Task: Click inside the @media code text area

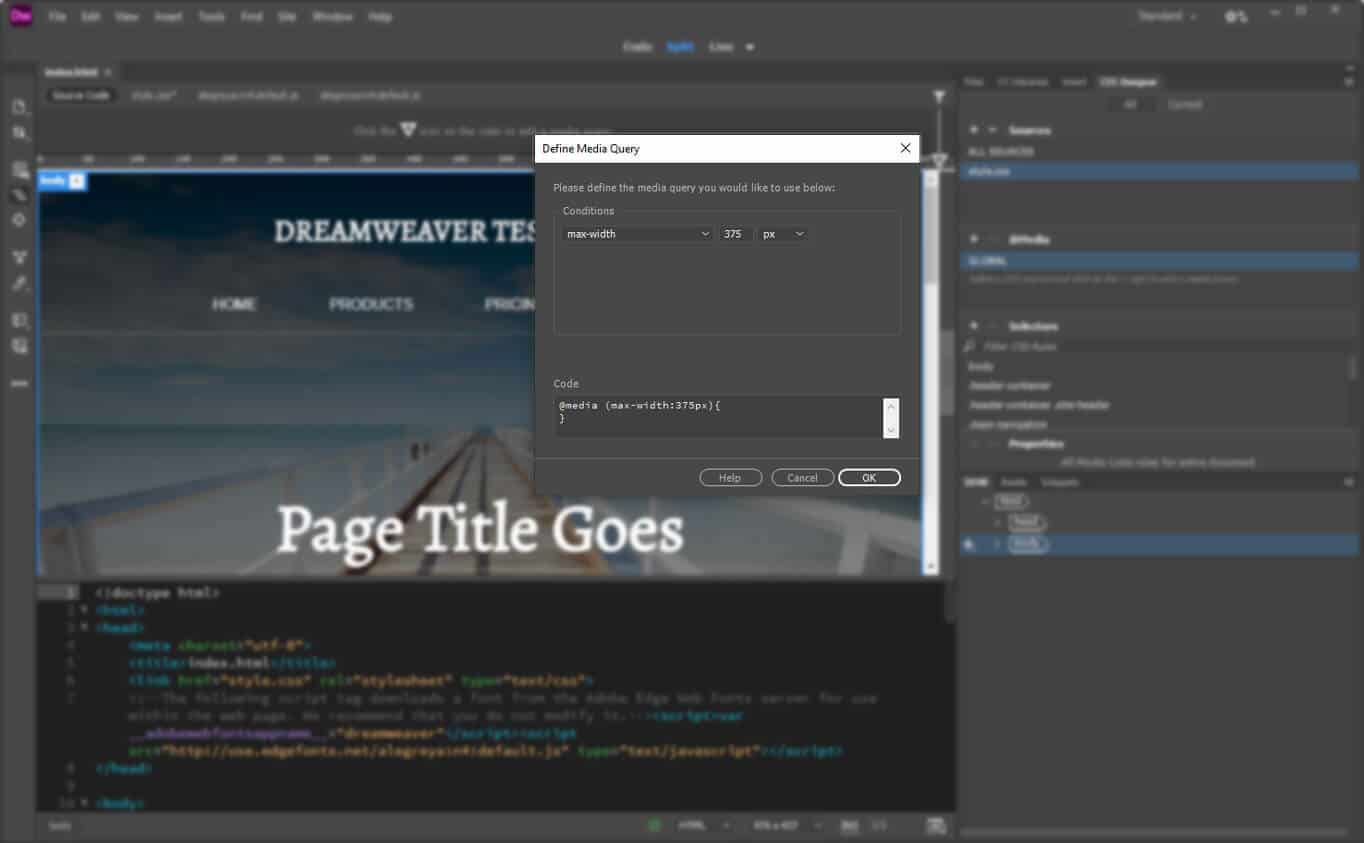Action: [719, 417]
